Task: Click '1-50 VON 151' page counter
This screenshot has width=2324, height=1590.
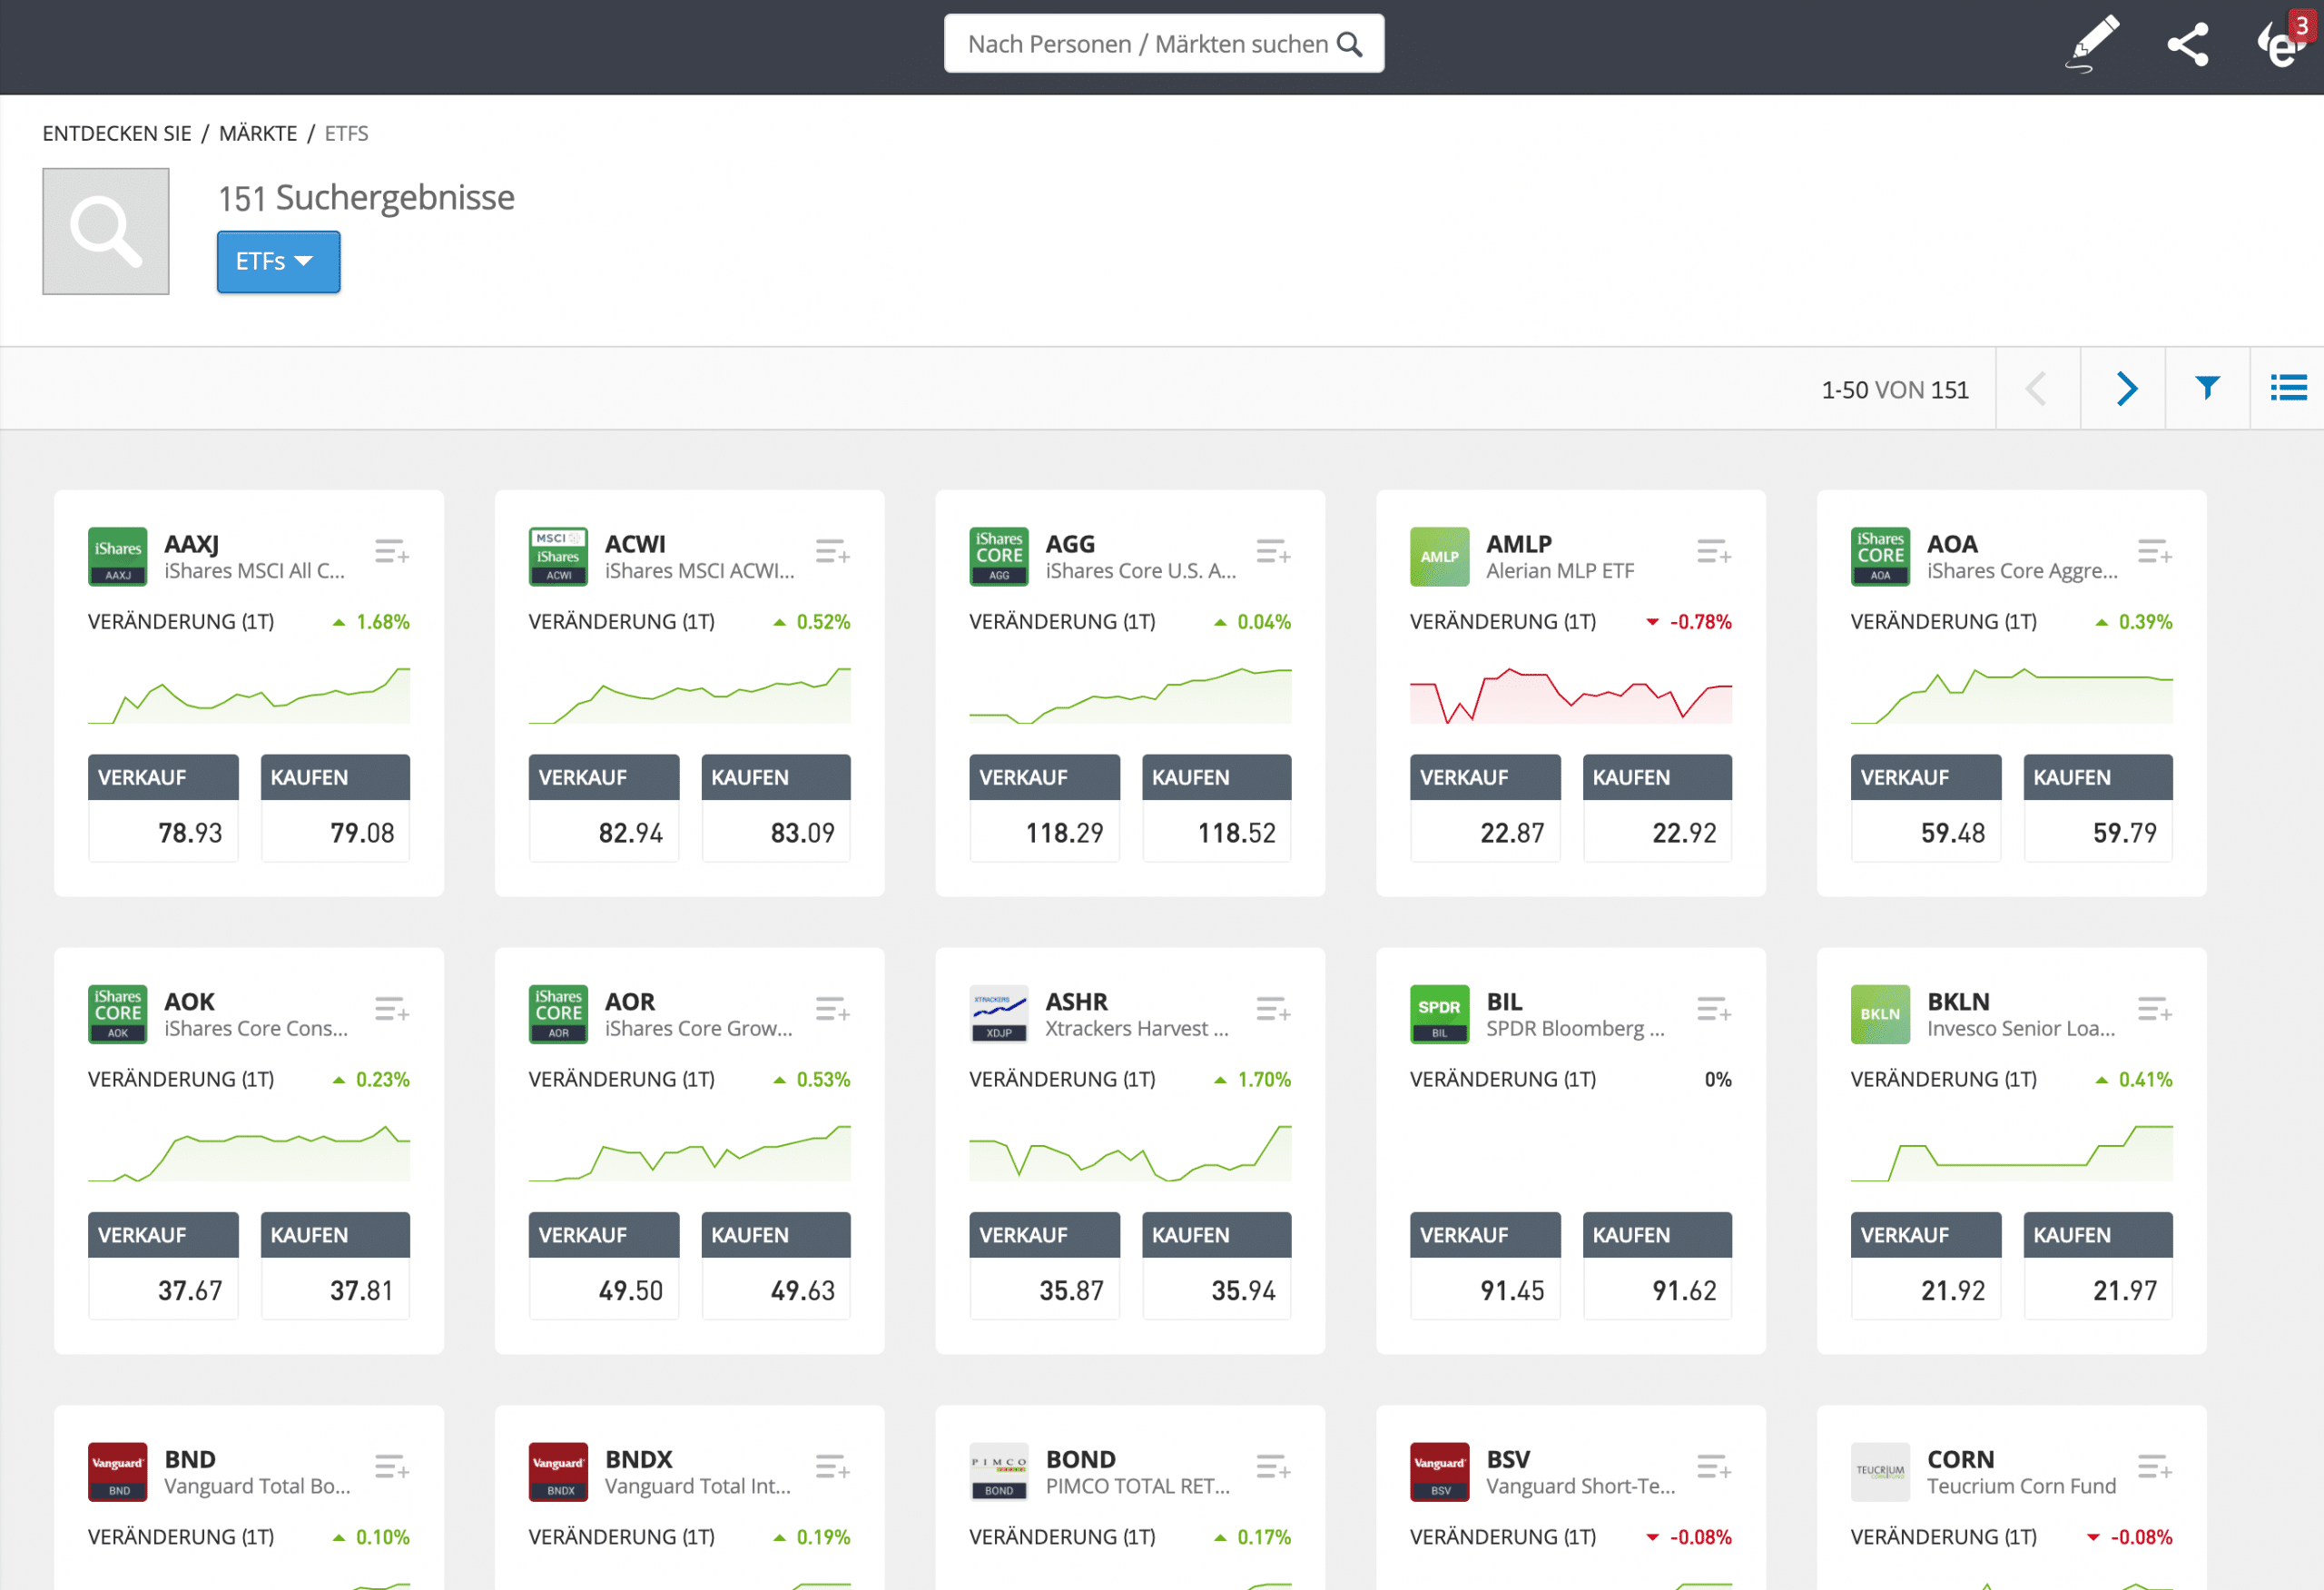Action: (1895, 390)
